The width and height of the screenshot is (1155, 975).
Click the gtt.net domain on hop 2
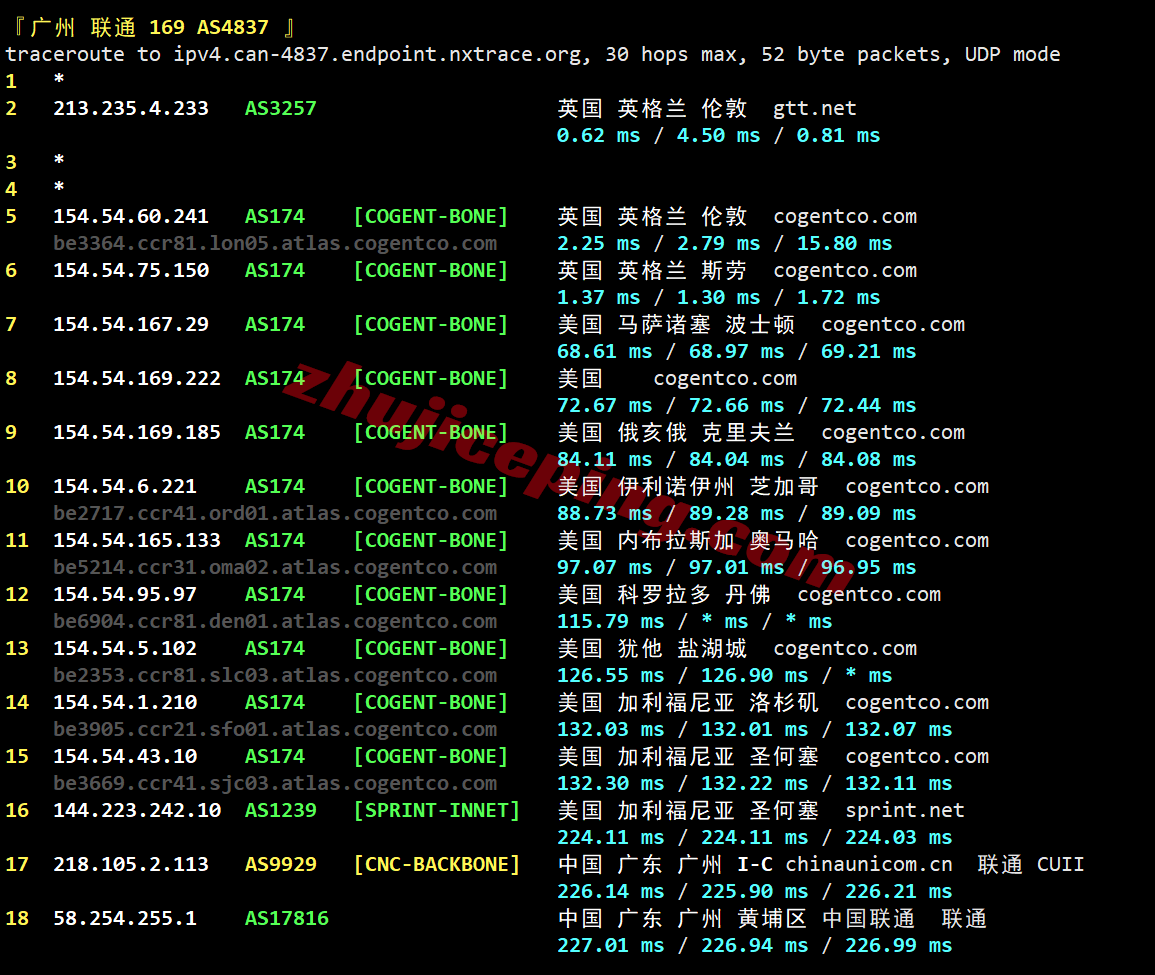[813, 108]
